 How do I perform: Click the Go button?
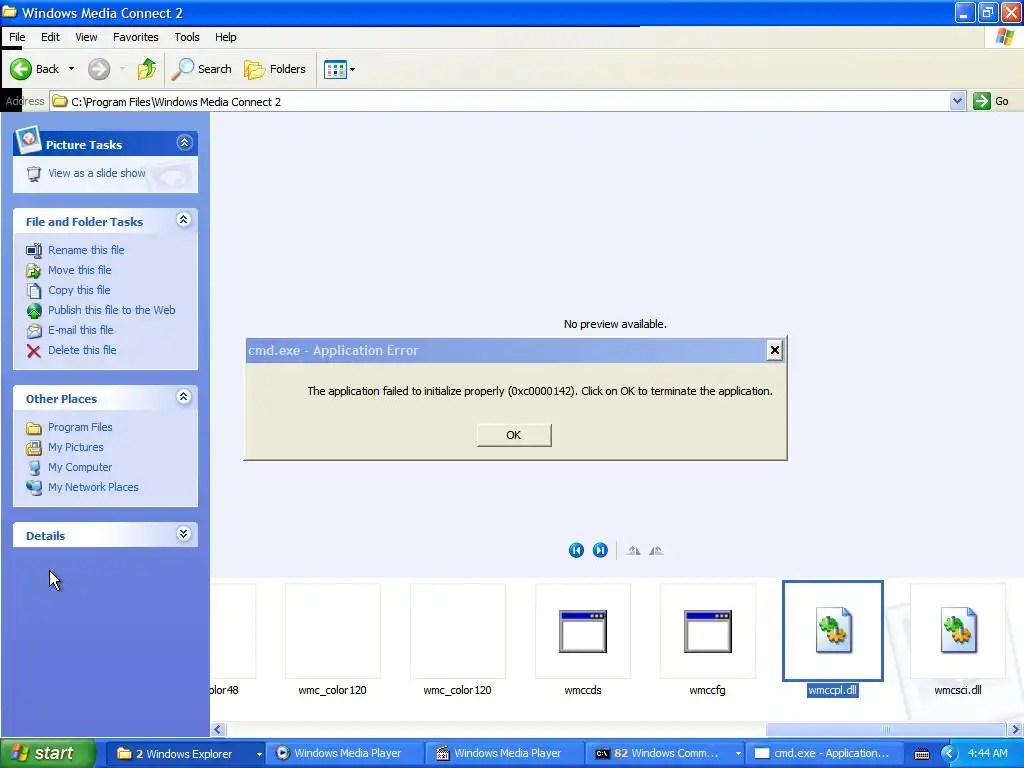pos(991,101)
